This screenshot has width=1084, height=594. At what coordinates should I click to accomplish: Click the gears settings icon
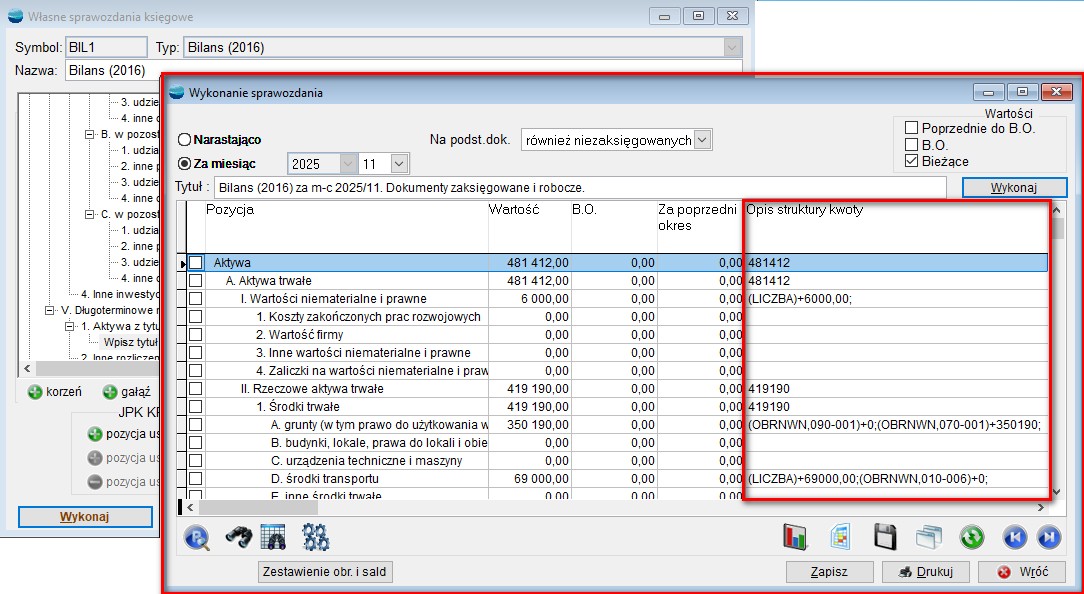[316, 538]
